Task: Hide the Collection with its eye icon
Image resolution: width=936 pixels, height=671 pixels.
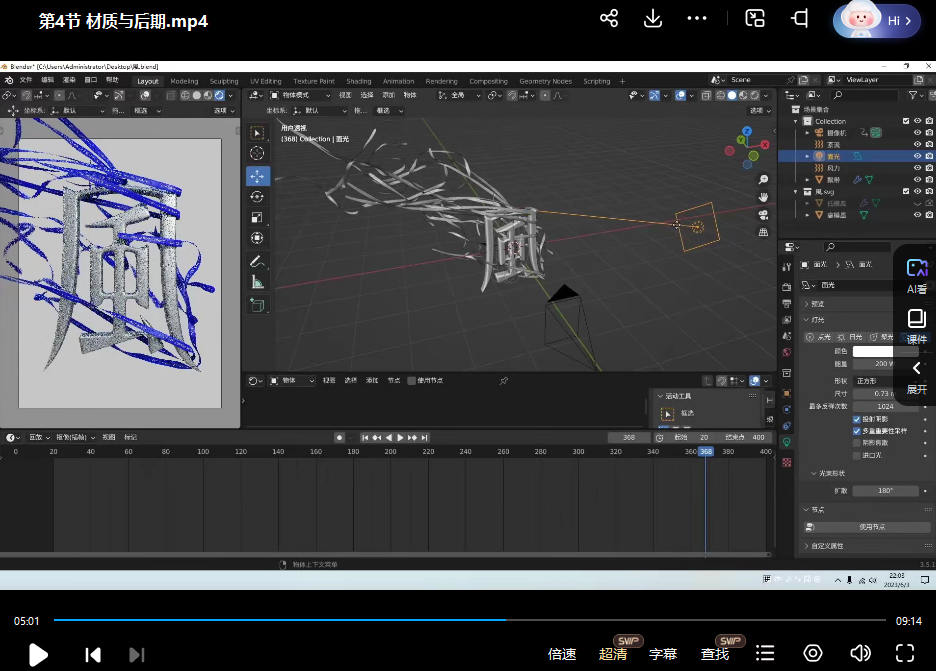Action: 917,121
